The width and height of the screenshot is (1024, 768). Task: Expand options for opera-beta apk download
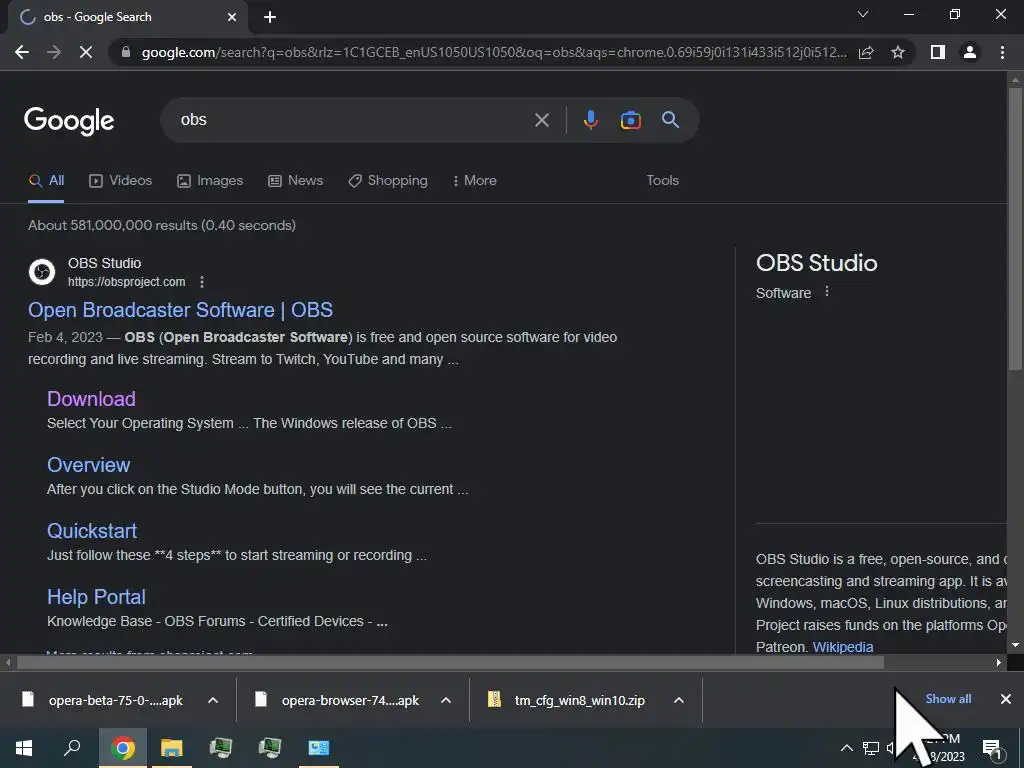(213, 701)
